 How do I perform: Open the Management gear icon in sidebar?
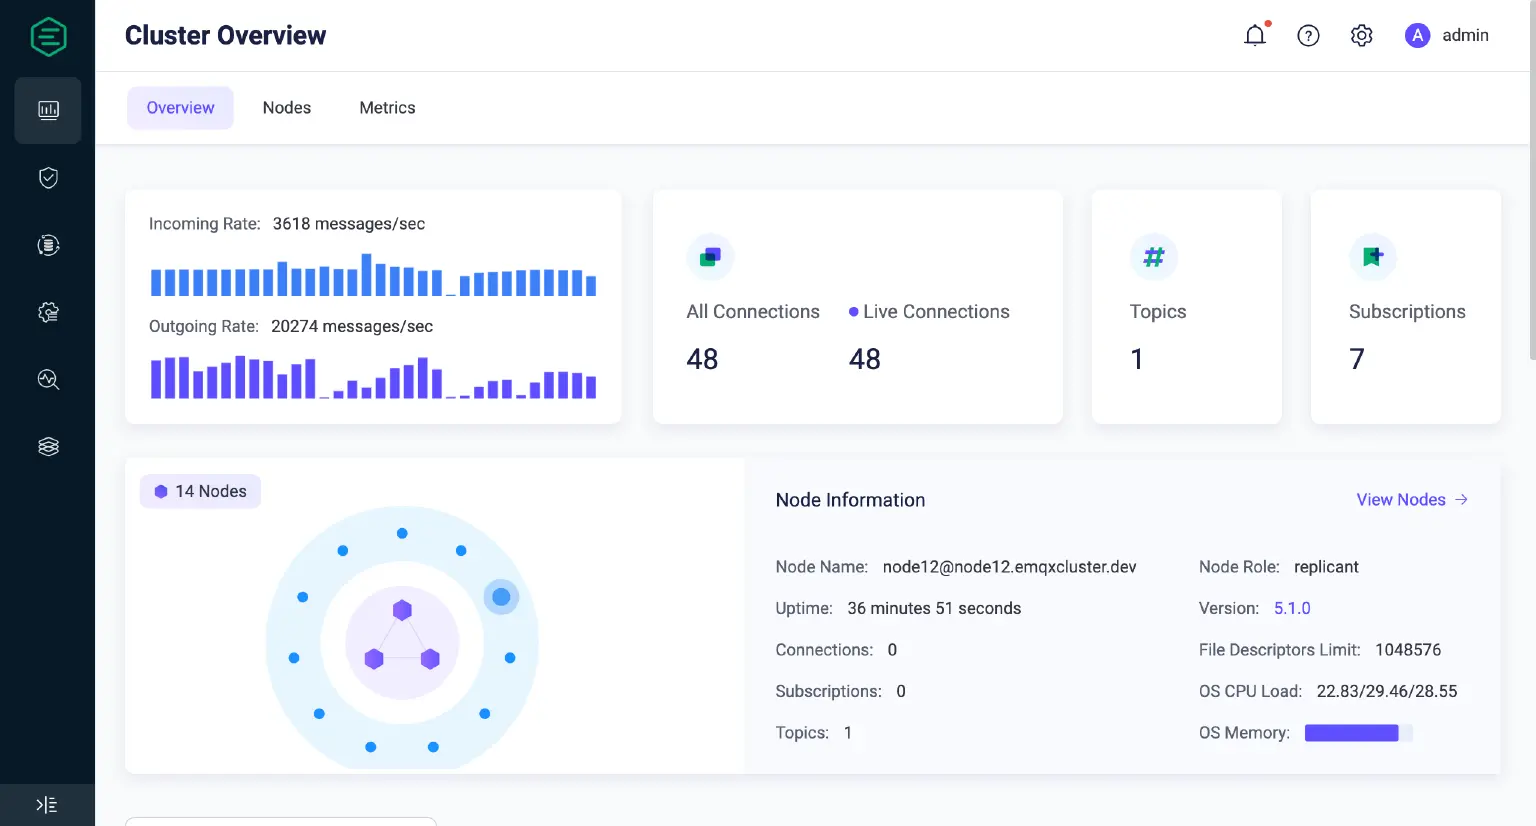tap(47, 312)
